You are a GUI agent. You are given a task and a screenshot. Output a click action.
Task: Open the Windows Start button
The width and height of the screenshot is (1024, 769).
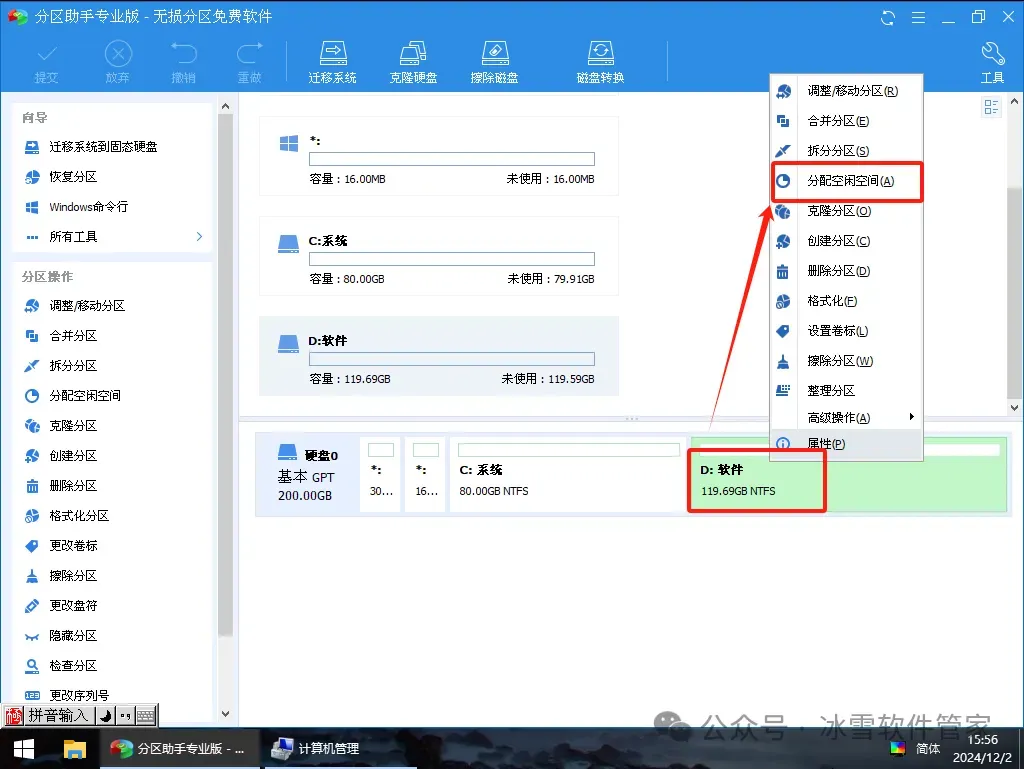point(24,749)
